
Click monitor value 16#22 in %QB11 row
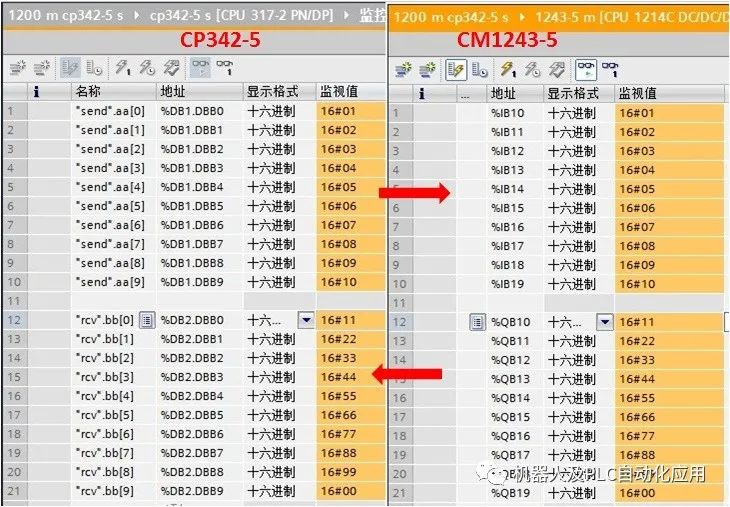[669, 341]
